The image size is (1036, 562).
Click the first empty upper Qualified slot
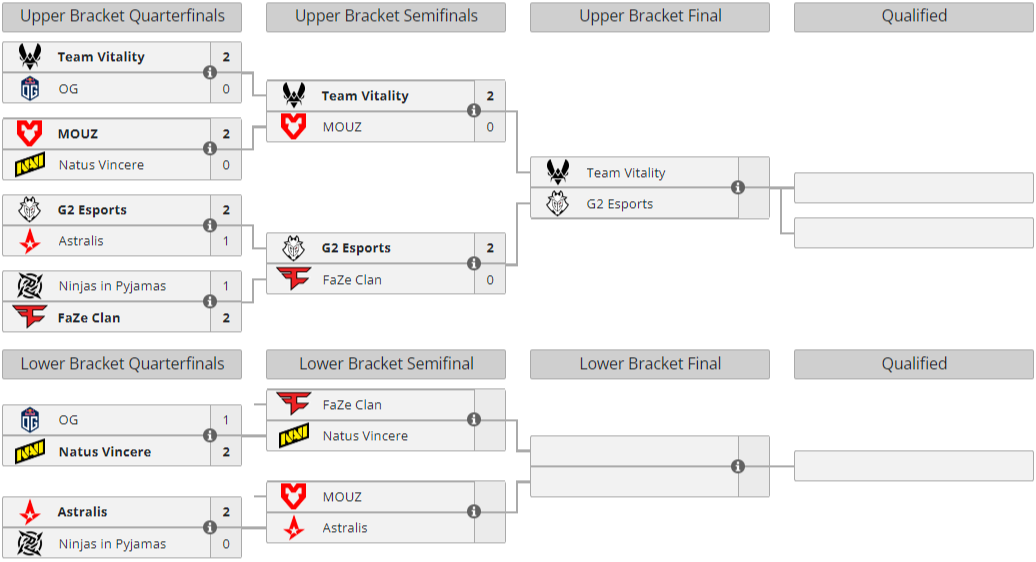pyautogui.click(x=913, y=187)
